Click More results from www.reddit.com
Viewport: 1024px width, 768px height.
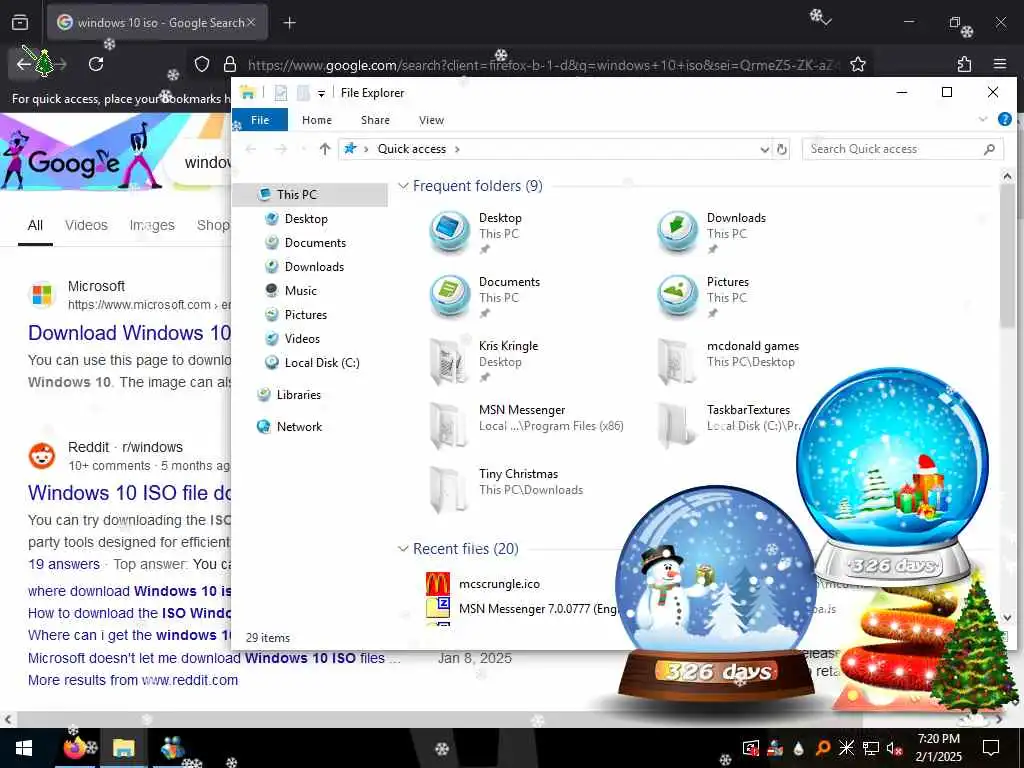click(x=133, y=680)
